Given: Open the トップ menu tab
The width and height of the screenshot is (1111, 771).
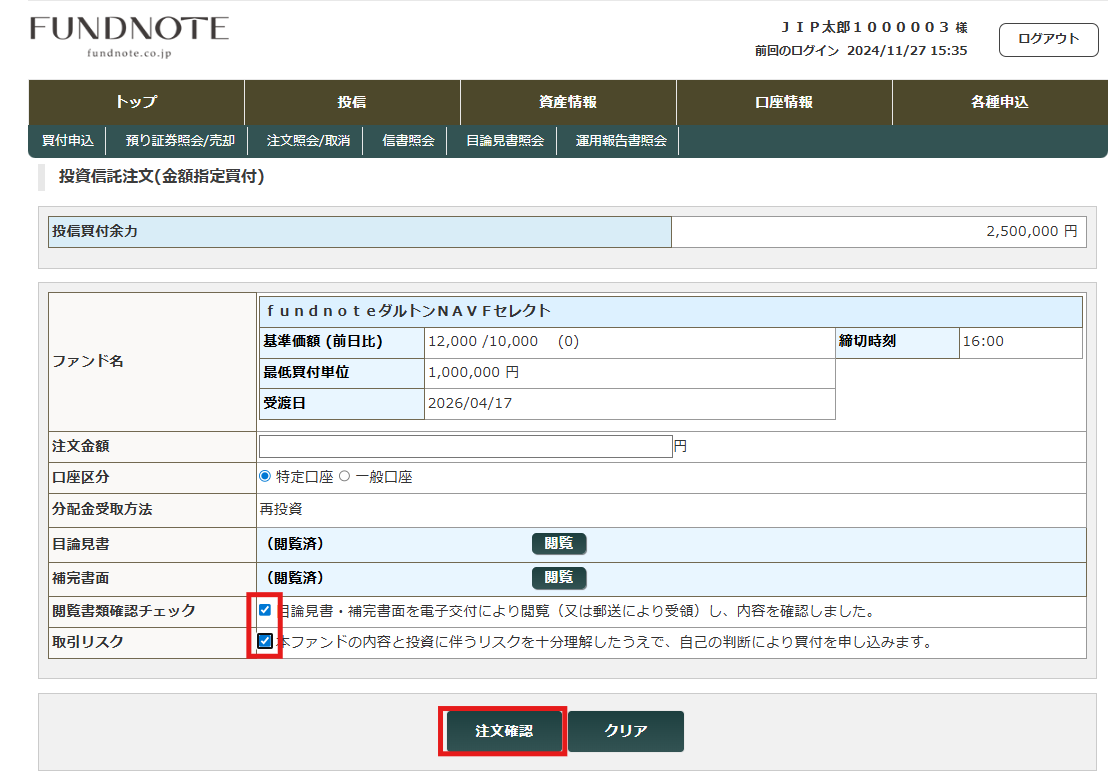Looking at the screenshot, I should tap(136, 102).
